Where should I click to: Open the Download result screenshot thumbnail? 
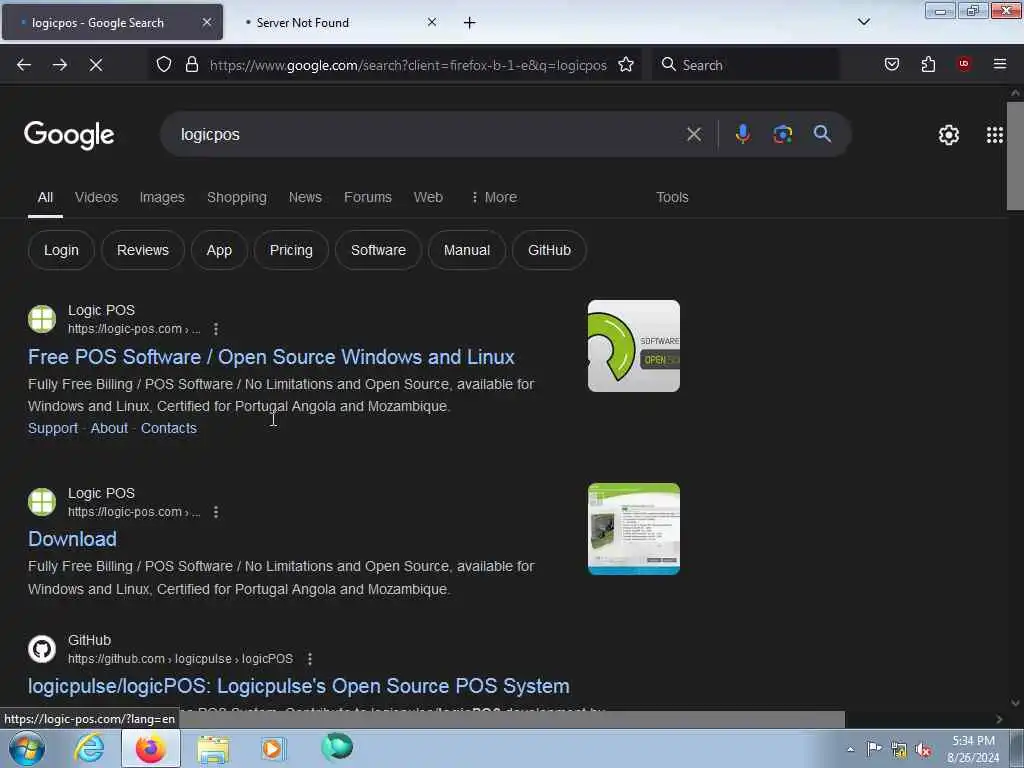(x=633, y=529)
